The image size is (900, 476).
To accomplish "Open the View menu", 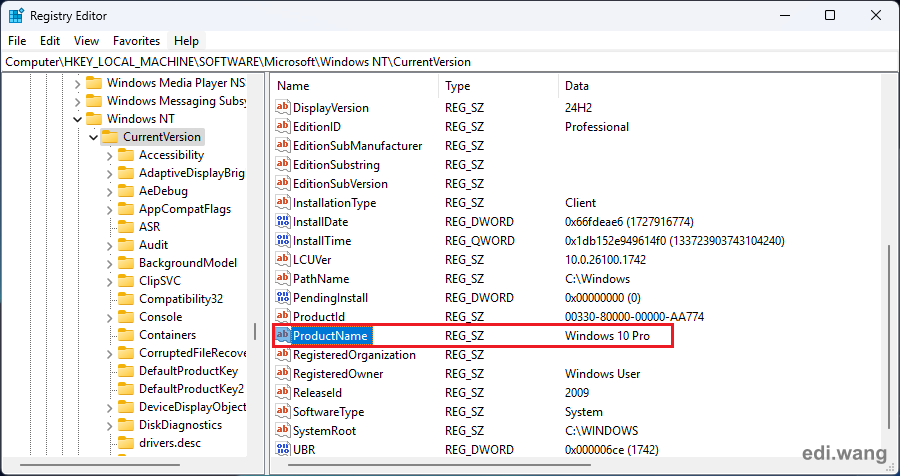I will point(86,41).
